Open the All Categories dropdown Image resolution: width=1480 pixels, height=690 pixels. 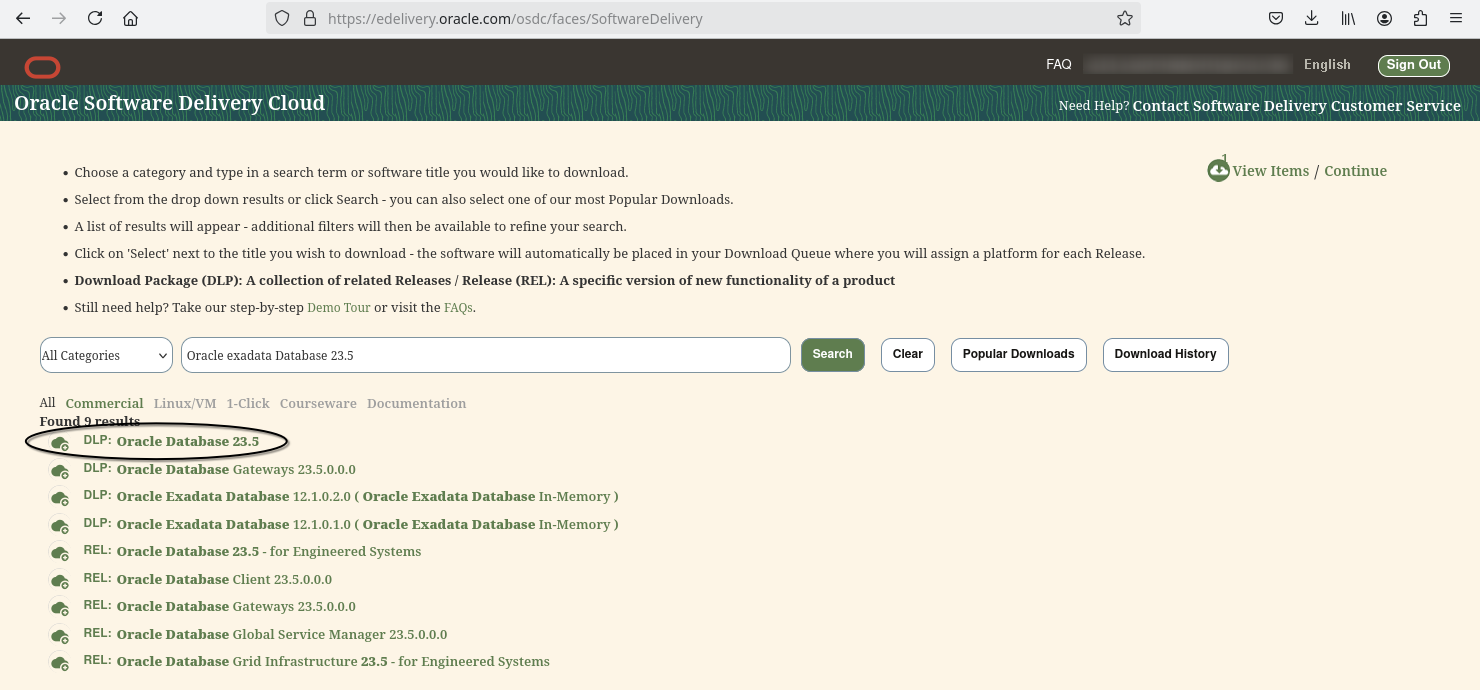[x=105, y=355]
